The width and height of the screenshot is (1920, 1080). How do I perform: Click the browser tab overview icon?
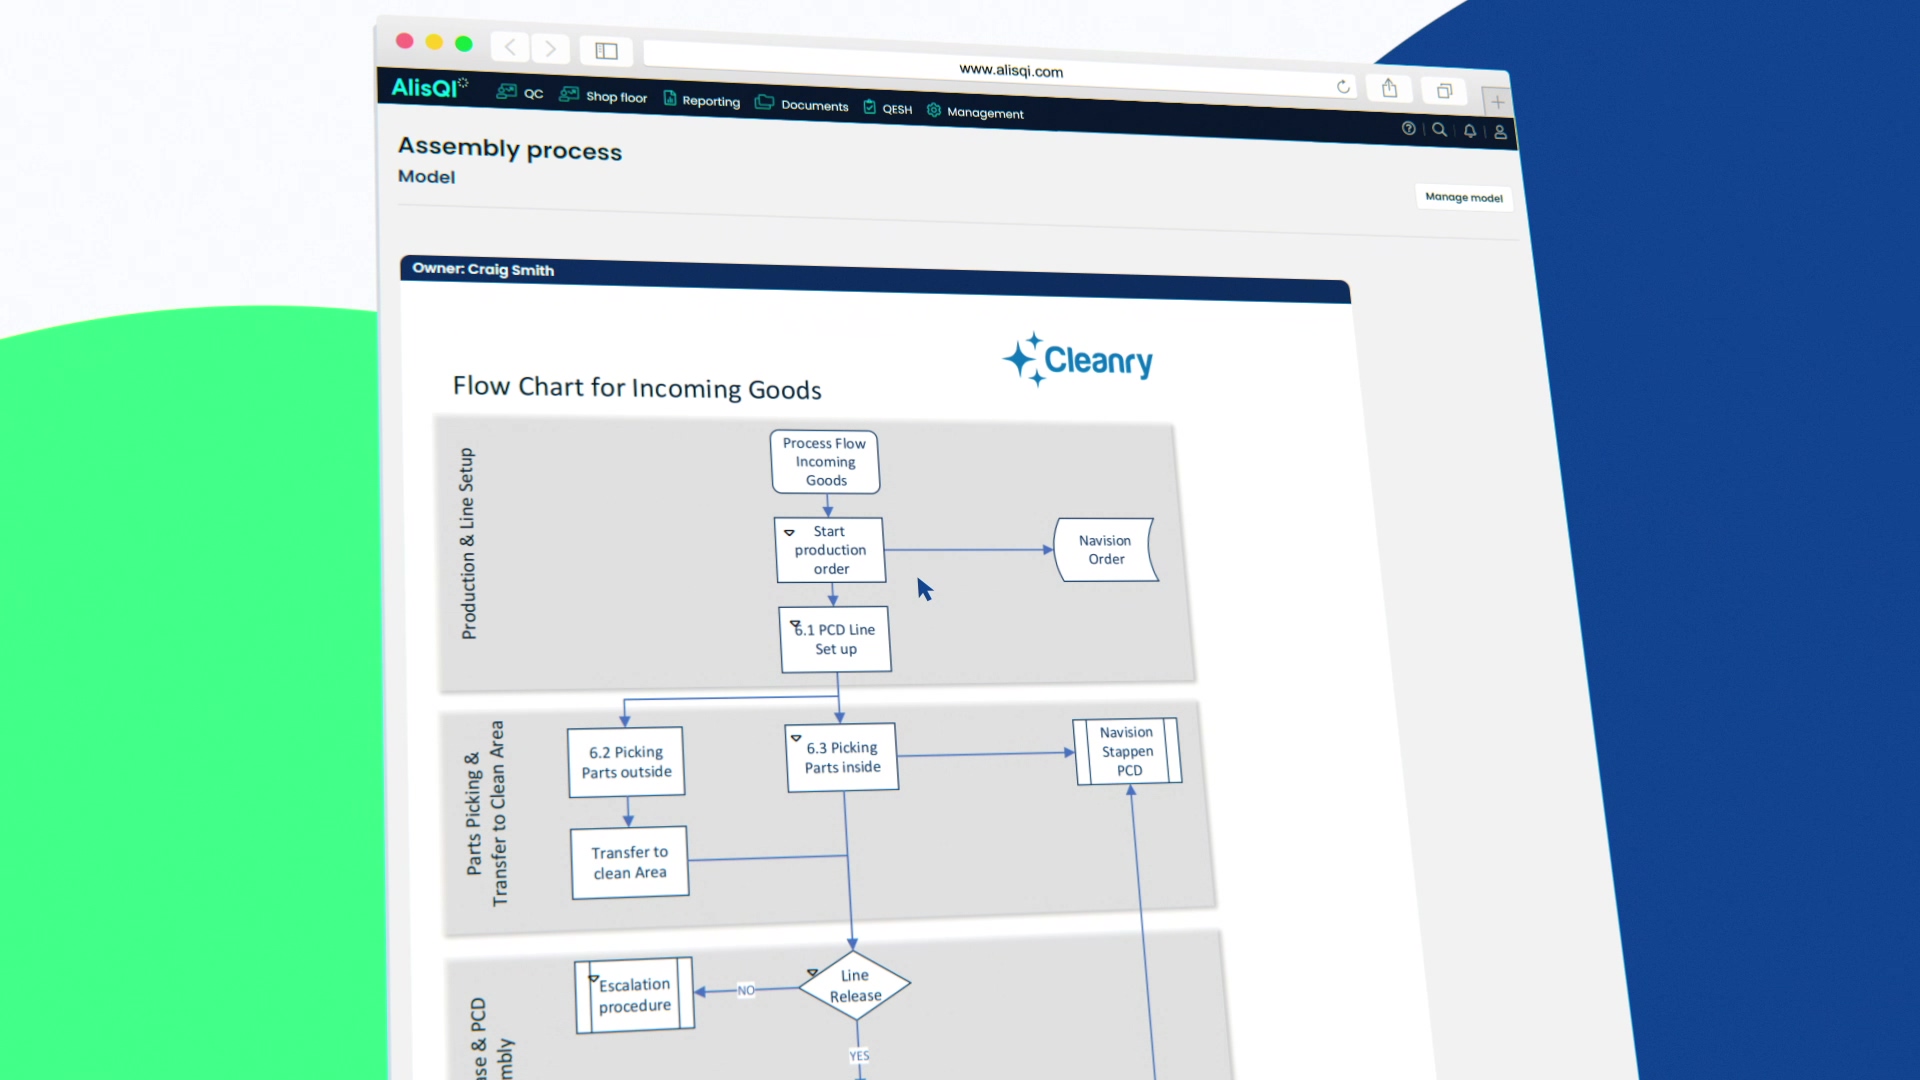[x=1444, y=91]
